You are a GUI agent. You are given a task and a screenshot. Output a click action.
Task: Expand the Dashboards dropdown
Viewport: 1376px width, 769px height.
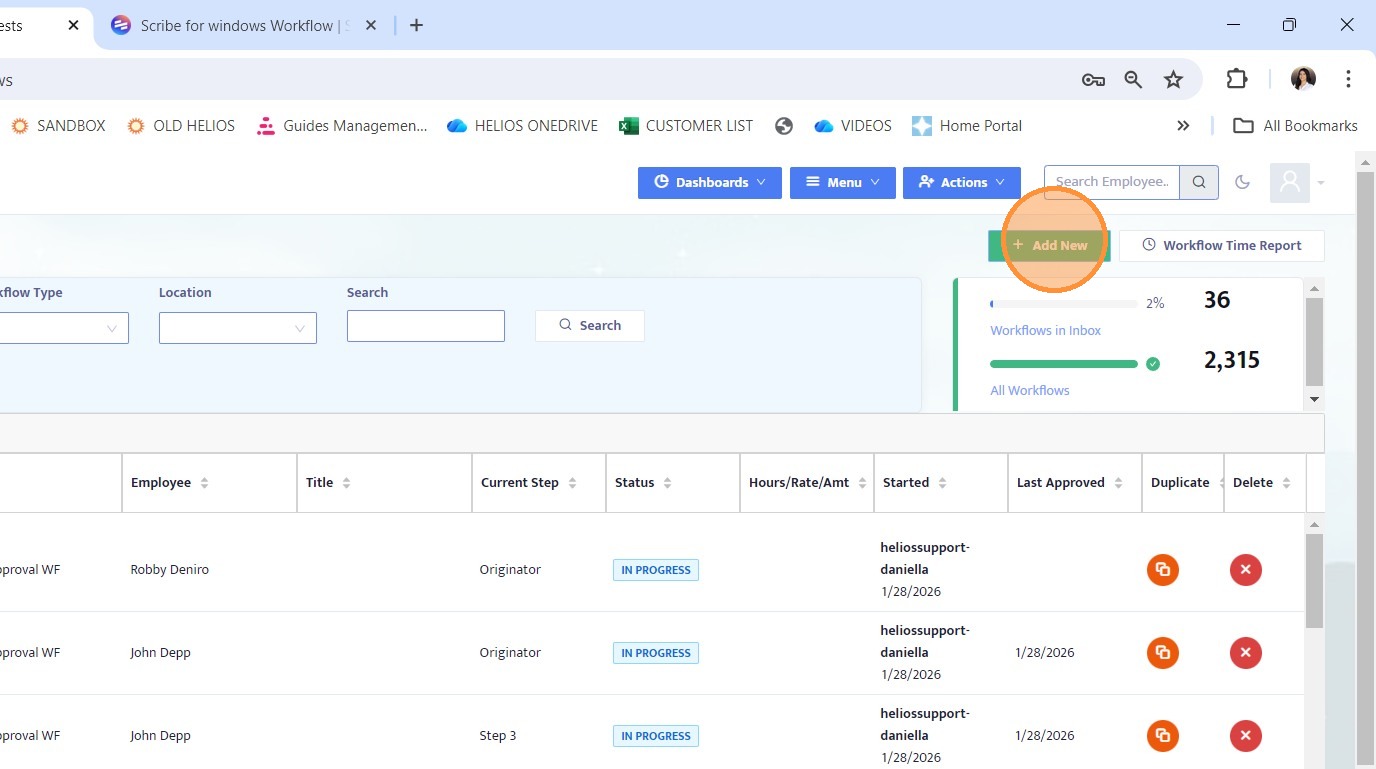tap(710, 182)
